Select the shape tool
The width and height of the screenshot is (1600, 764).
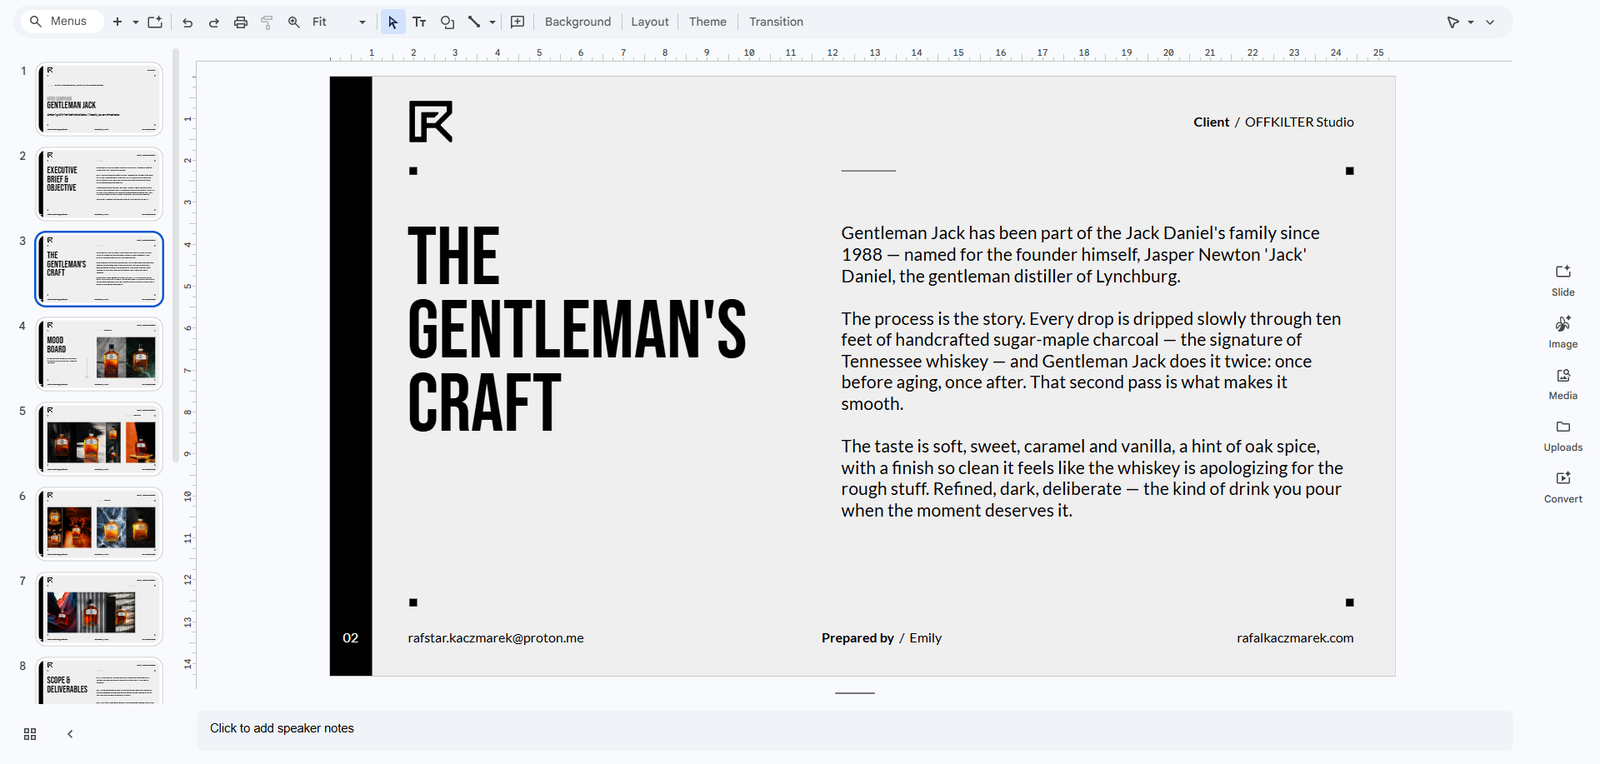tap(447, 22)
